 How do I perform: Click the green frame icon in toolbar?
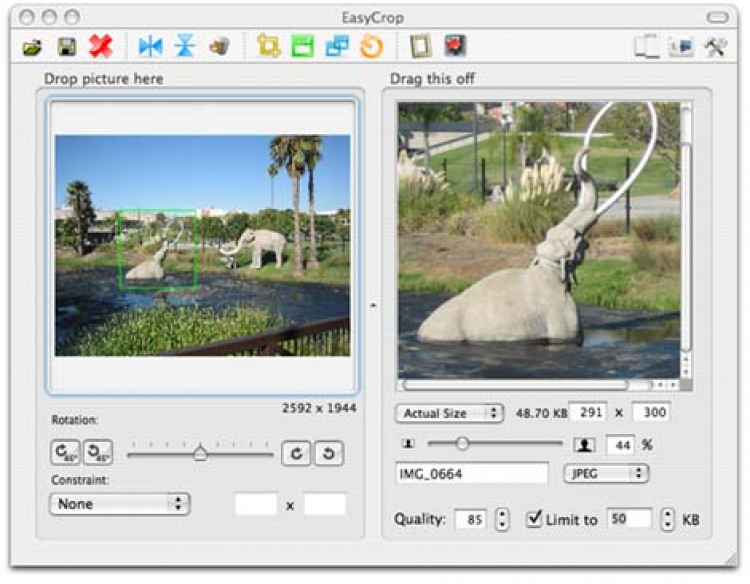[x=303, y=47]
